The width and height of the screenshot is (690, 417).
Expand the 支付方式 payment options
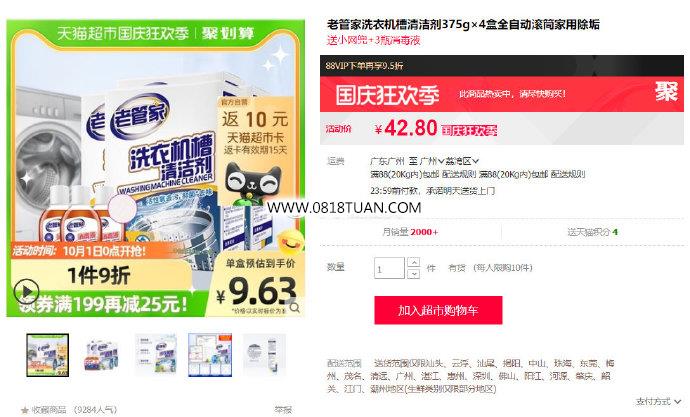point(659,401)
